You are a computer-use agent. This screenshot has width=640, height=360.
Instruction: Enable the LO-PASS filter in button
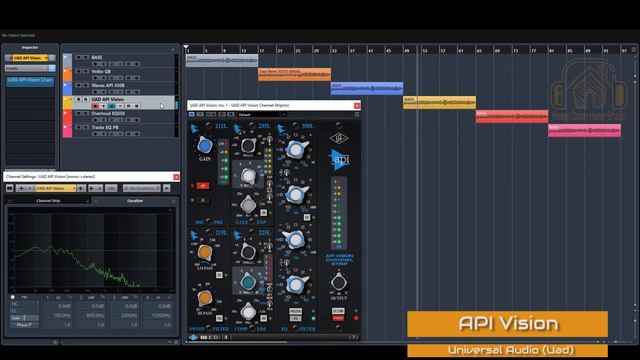219,275
